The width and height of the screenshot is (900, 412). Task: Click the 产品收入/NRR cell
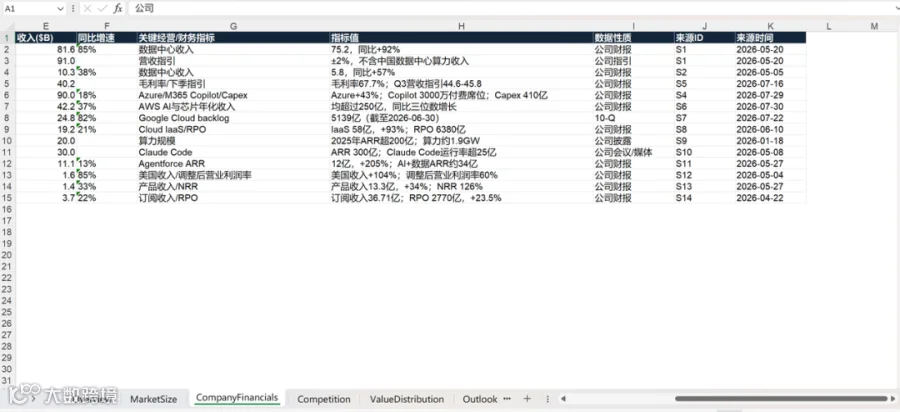[x=233, y=186]
